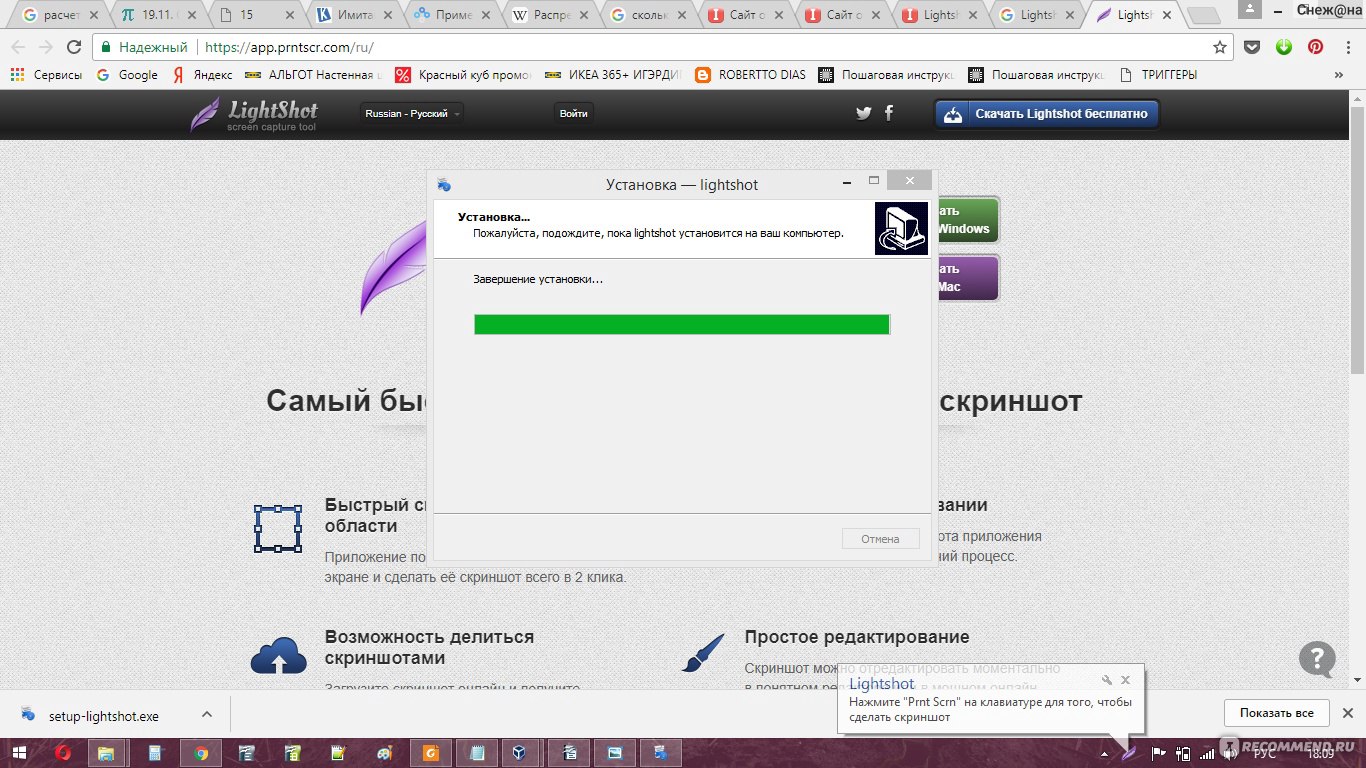Click the Lightshot feather icon in the system tray
The image size is (1366, 768).
pyautogui.click(x=1129, y=753)
